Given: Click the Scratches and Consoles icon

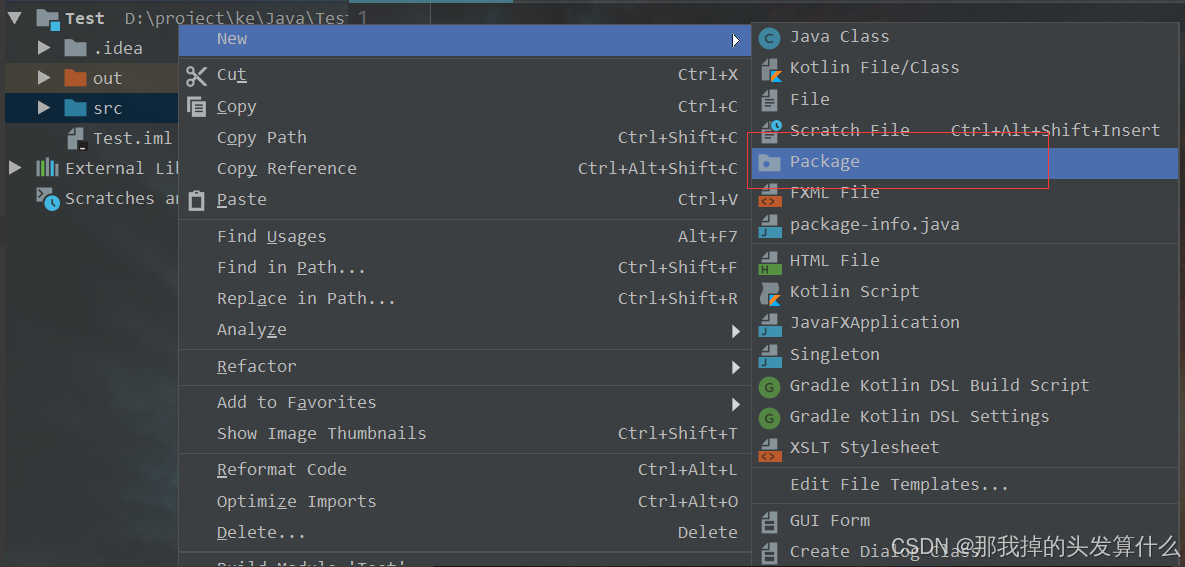Looking at the screenshot, I should click(x=48, y=199).
